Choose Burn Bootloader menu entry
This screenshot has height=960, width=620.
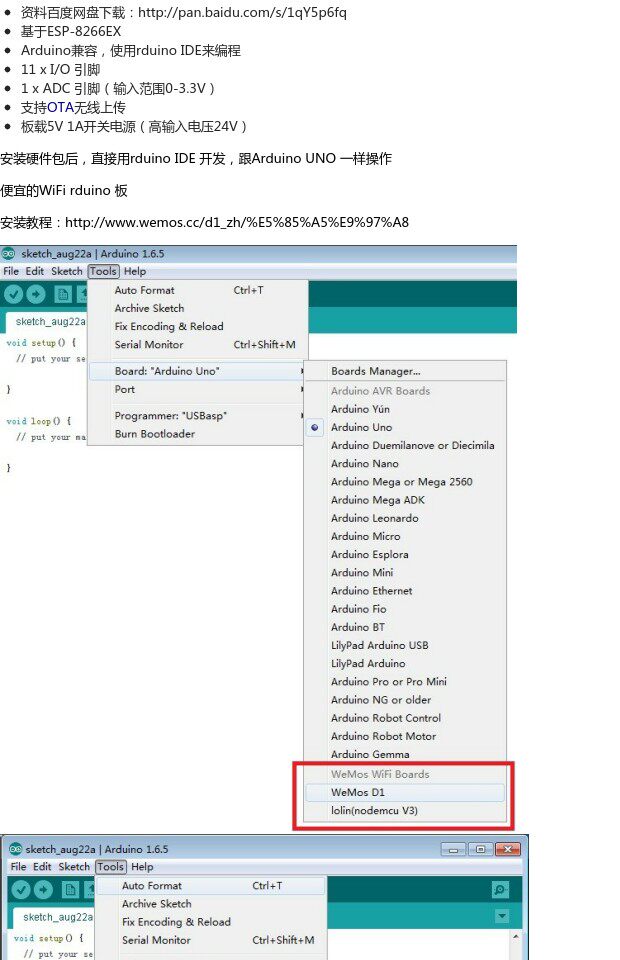tap(197, 434)
